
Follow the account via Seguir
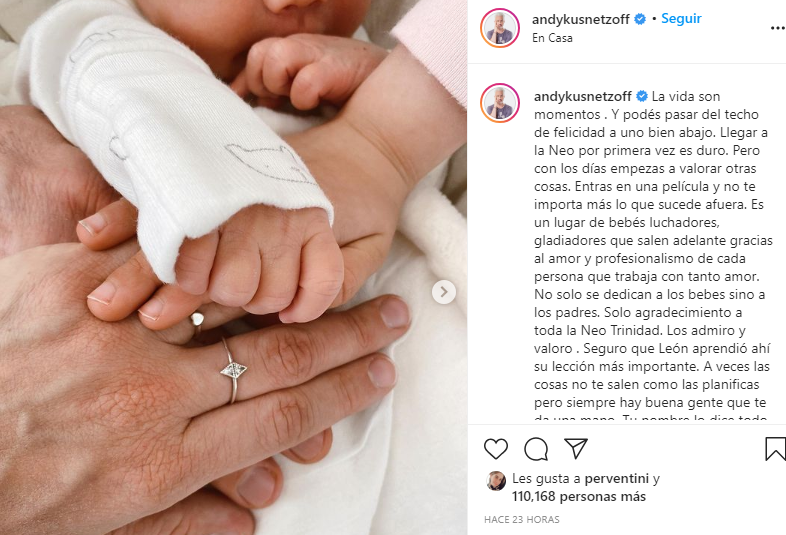(681, 19)
